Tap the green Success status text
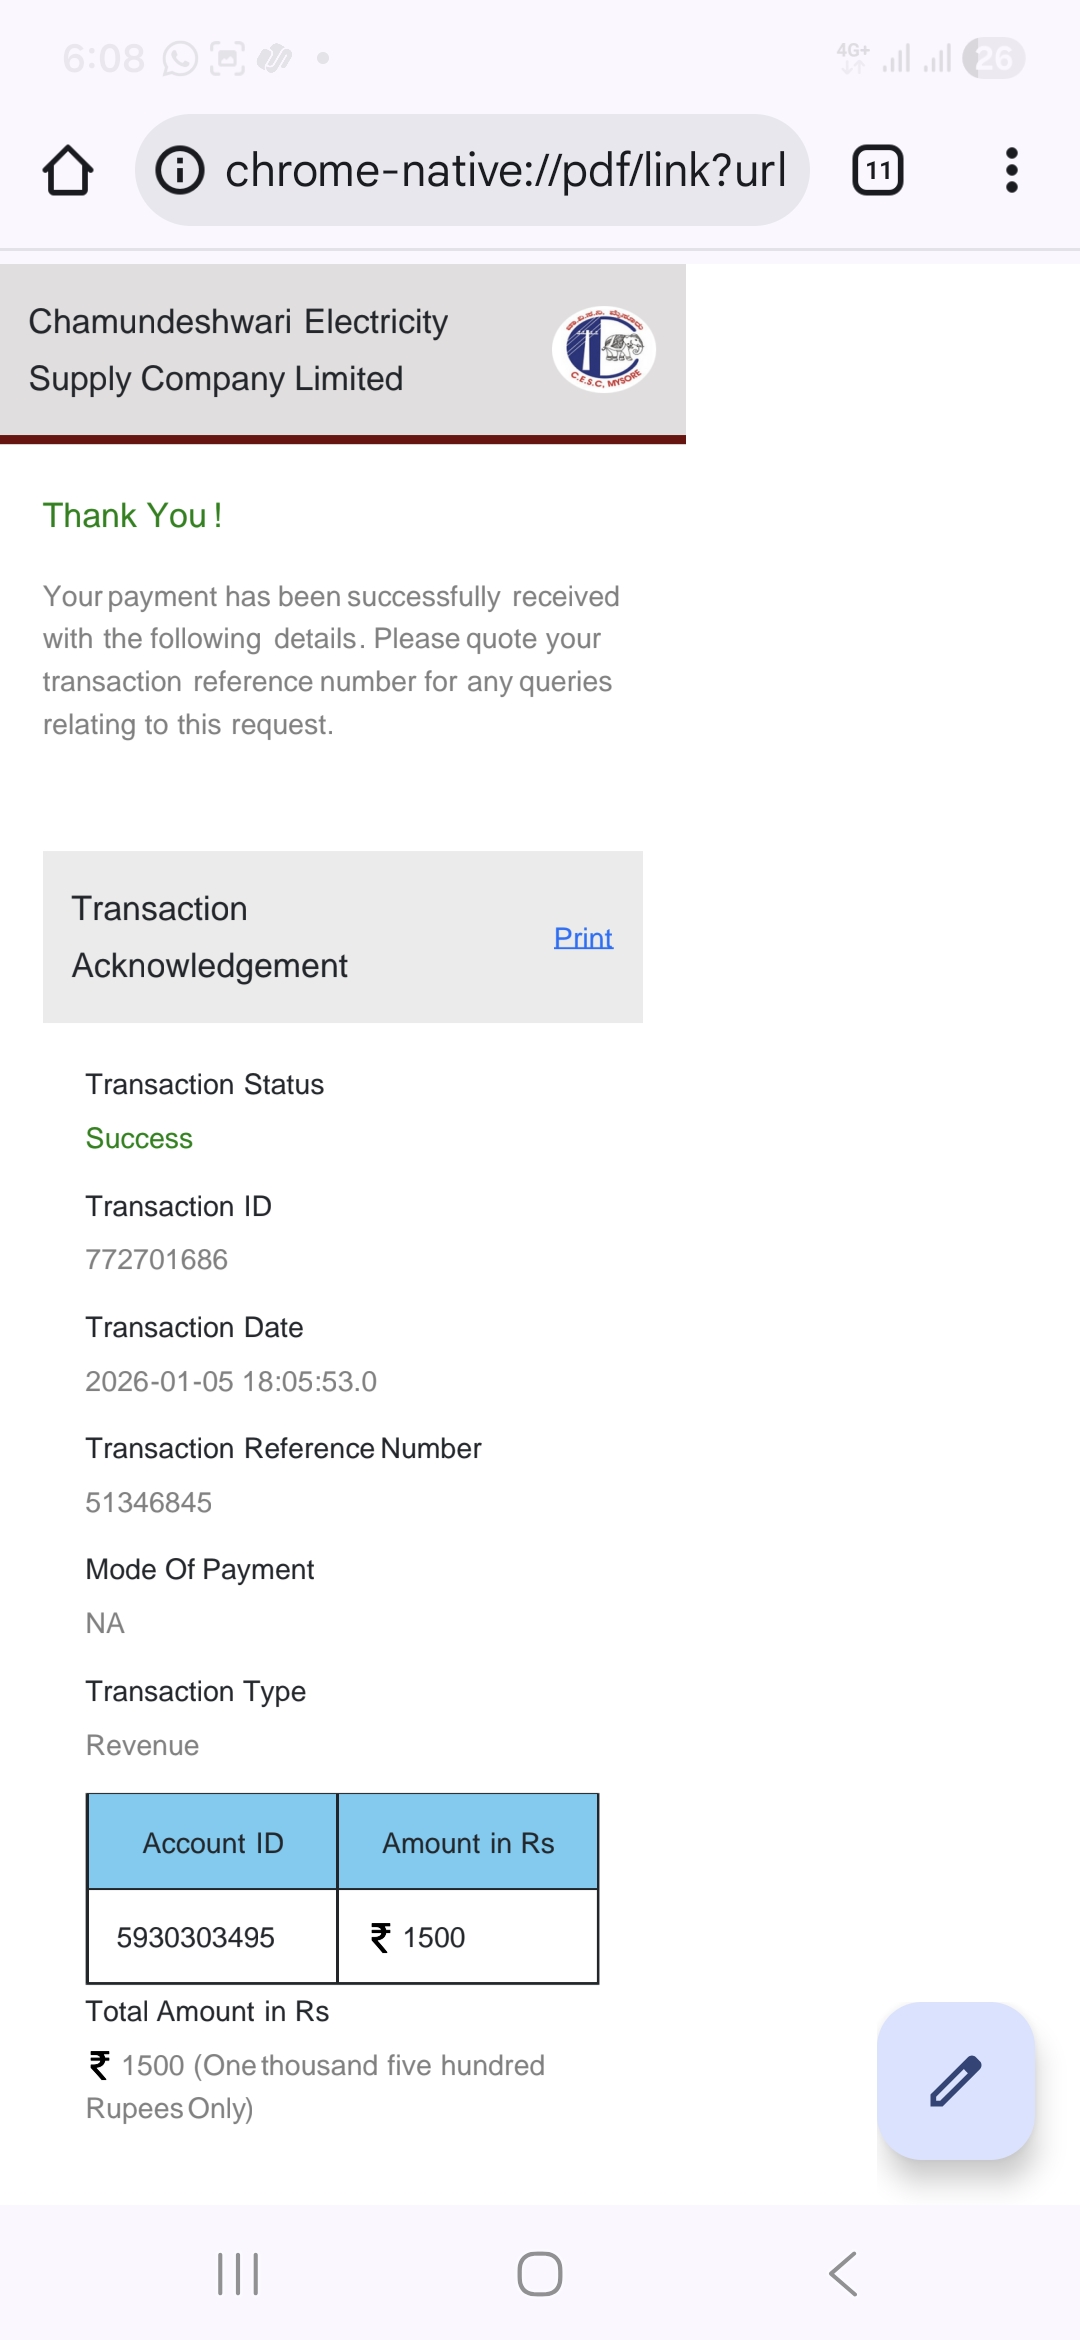The image size is (1080, 2340). 139,1138
